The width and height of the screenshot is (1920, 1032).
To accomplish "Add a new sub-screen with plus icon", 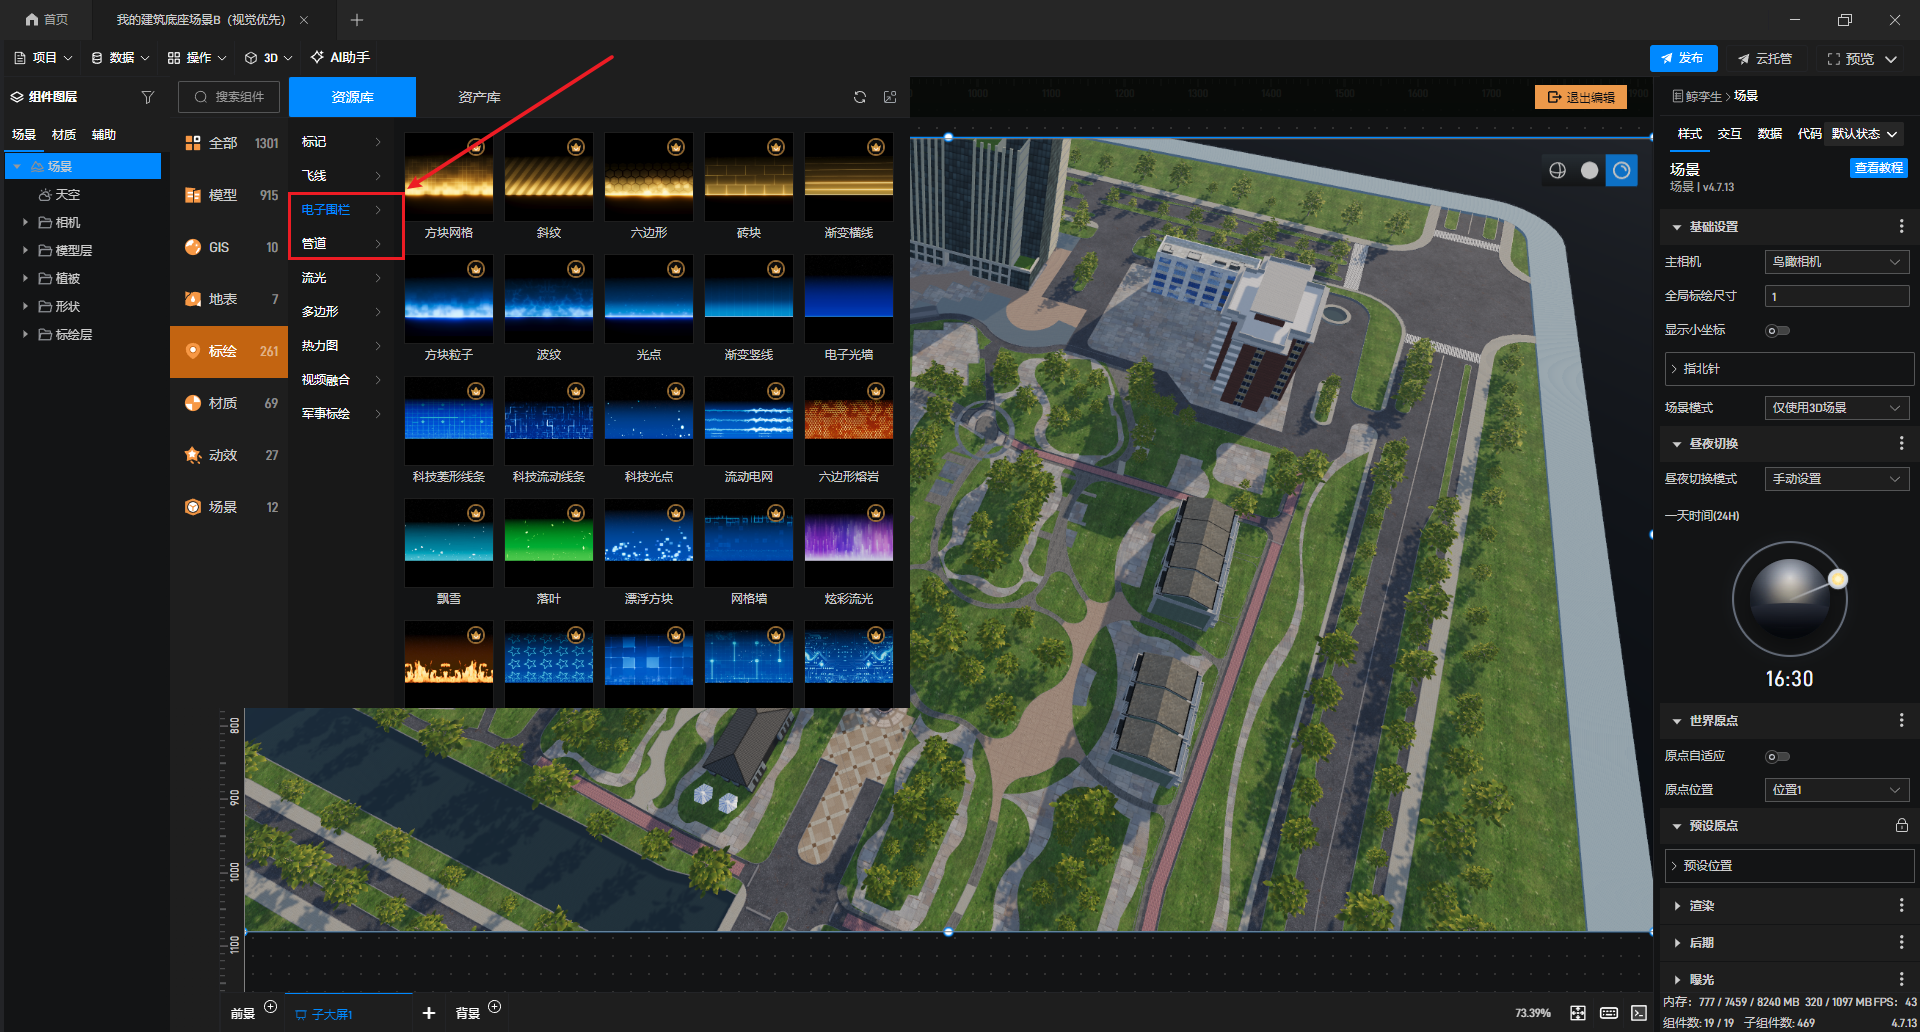I will click(x=429, y=1013).
